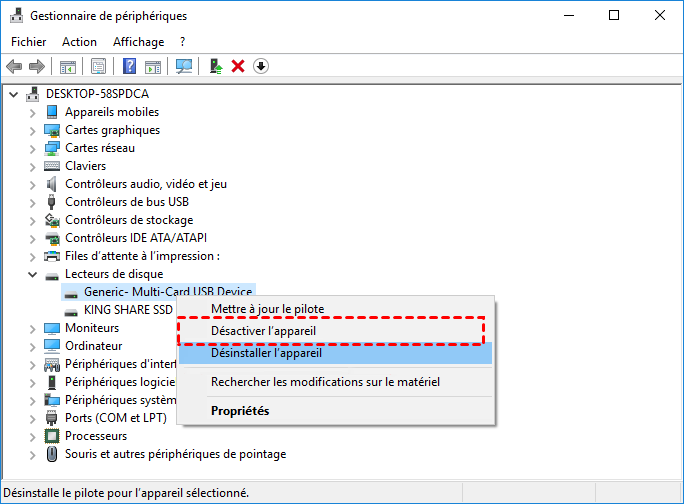Minimize the Device Manager window
The image size is (684, 504).
click(569, 15)
